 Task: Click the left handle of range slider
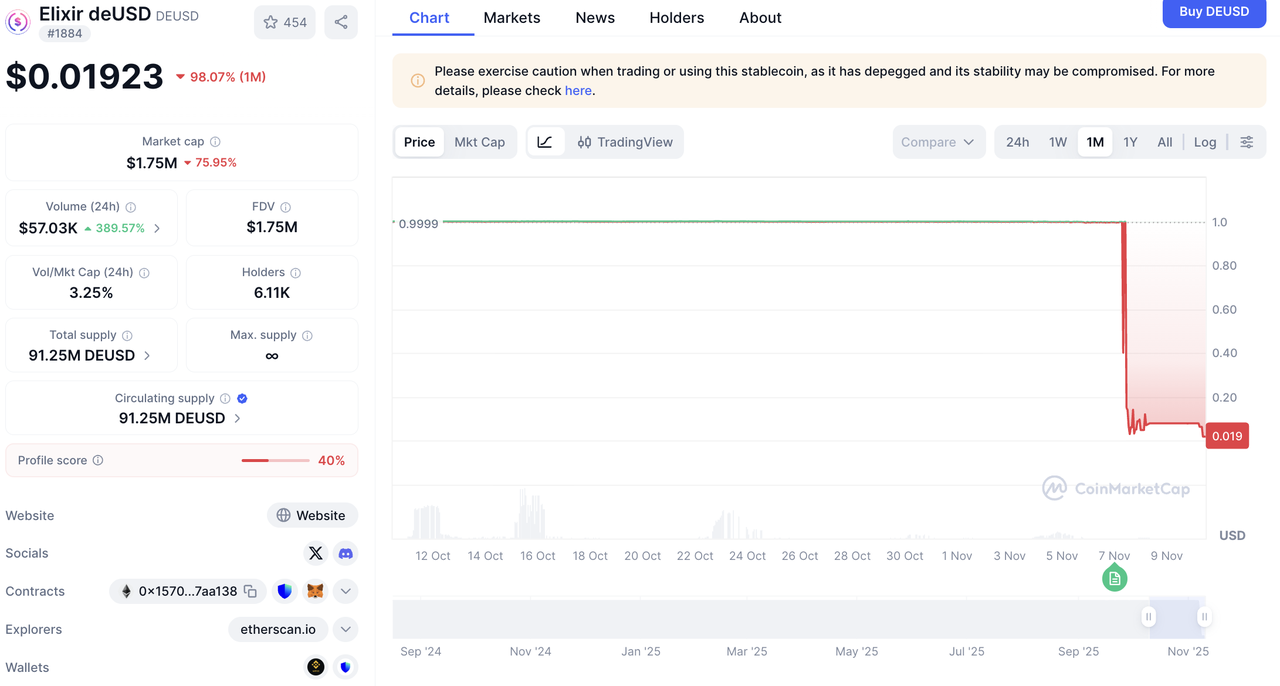1150,617
